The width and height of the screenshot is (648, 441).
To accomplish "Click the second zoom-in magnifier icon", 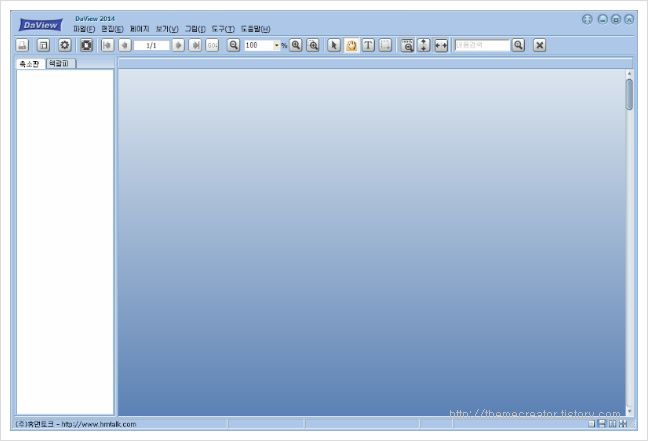I will click(313, 45).
